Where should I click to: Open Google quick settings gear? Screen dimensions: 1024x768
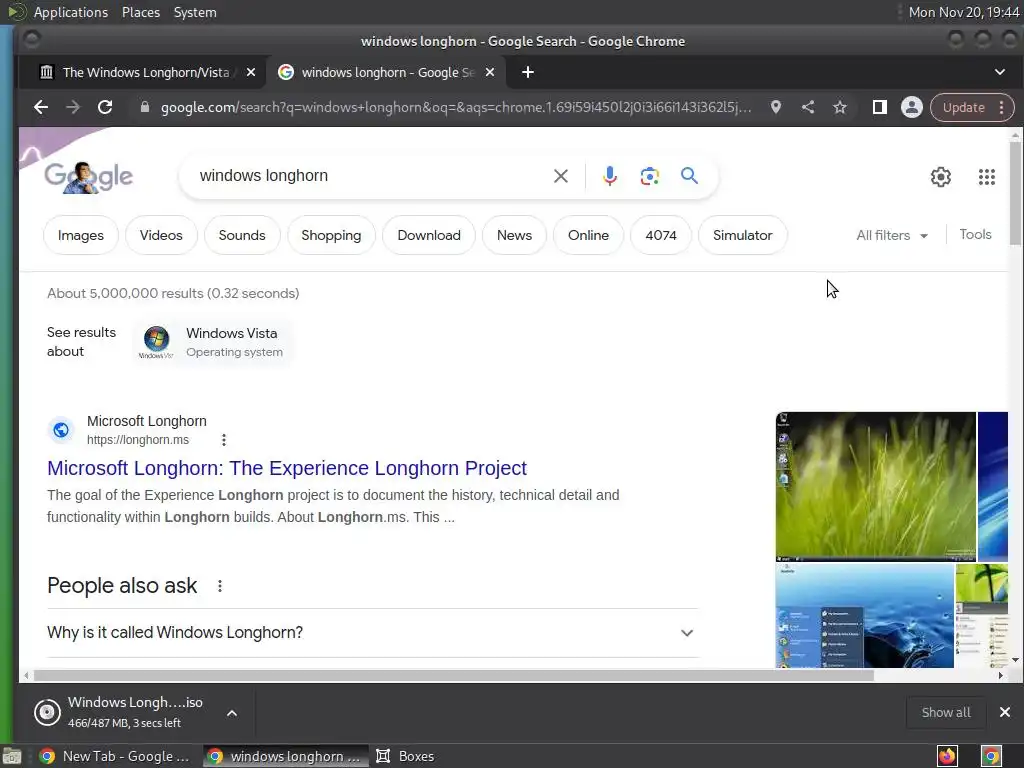click(940, 176)
